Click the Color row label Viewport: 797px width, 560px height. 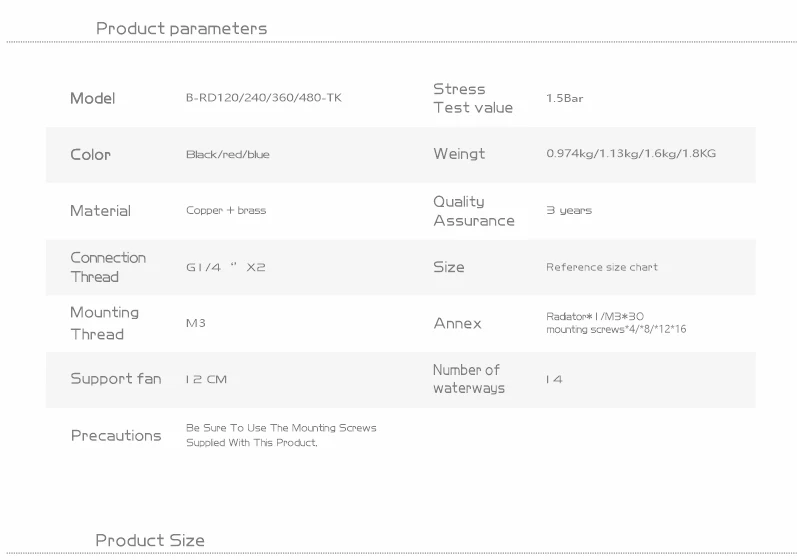pyautogui.click(x=90, y=155)
